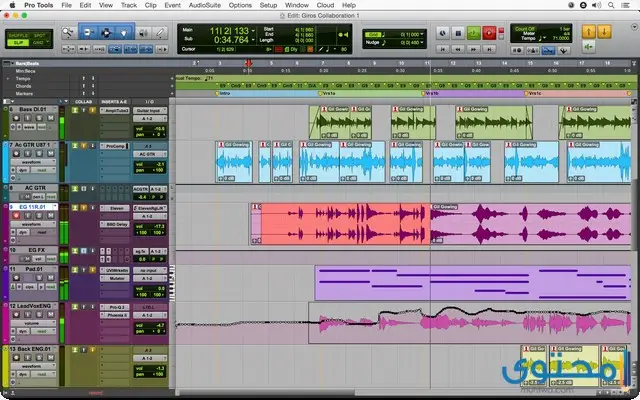Select SPOT edit mode
Screen dimensions: 640x400
40,36
